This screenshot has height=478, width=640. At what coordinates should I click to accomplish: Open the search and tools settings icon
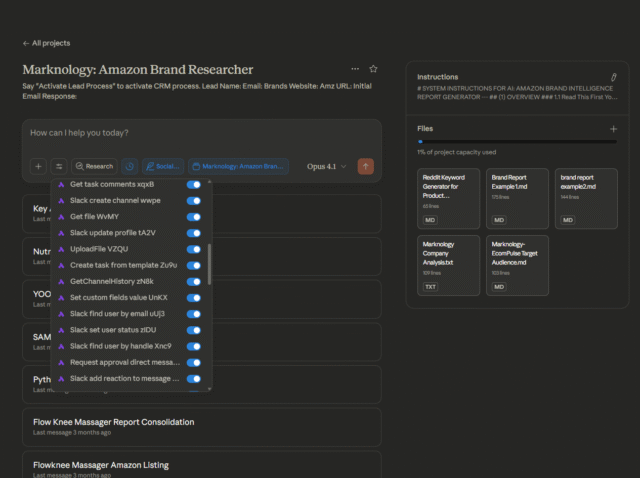coord(60,167)
